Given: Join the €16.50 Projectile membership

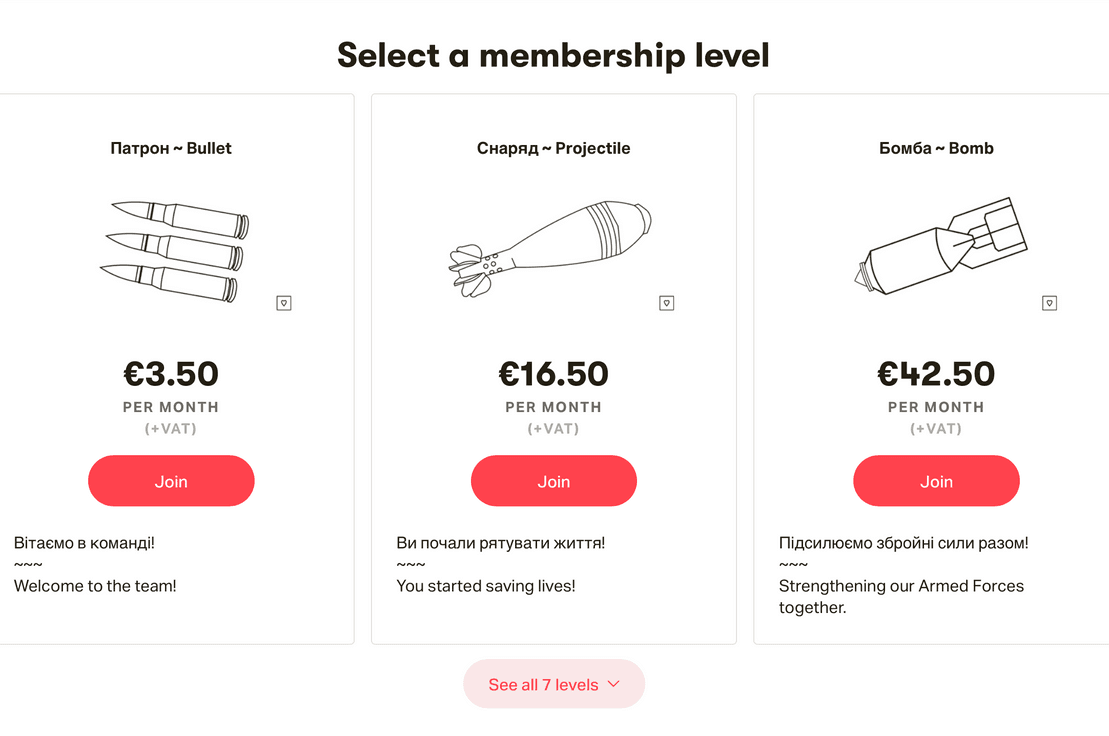Looking at the screenshot, I should pyautogui.click(x=554, y=481).
